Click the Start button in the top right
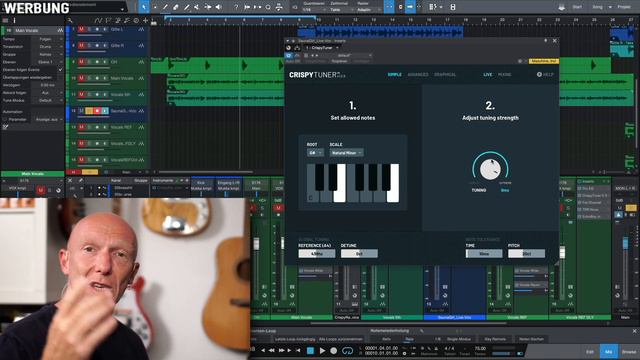640x360 pixels. pos(577,7)
